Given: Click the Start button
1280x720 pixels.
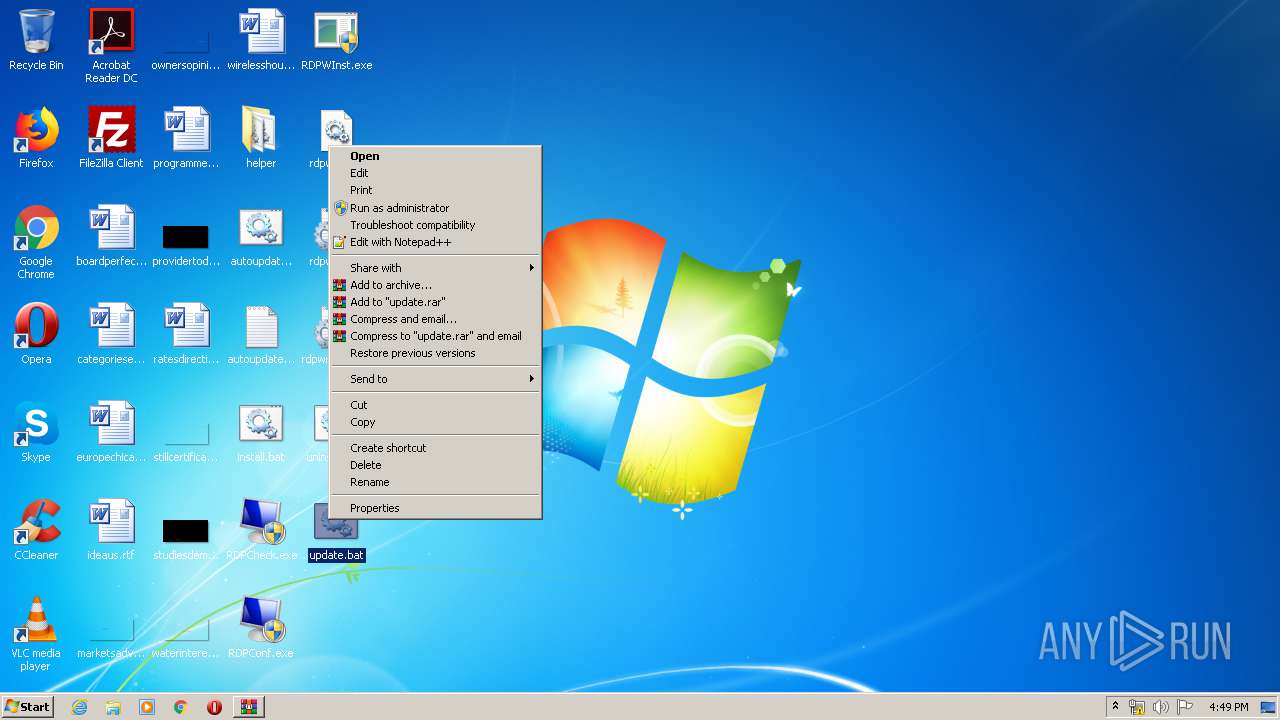Looking at the screenshot, I should click(27, 707).
